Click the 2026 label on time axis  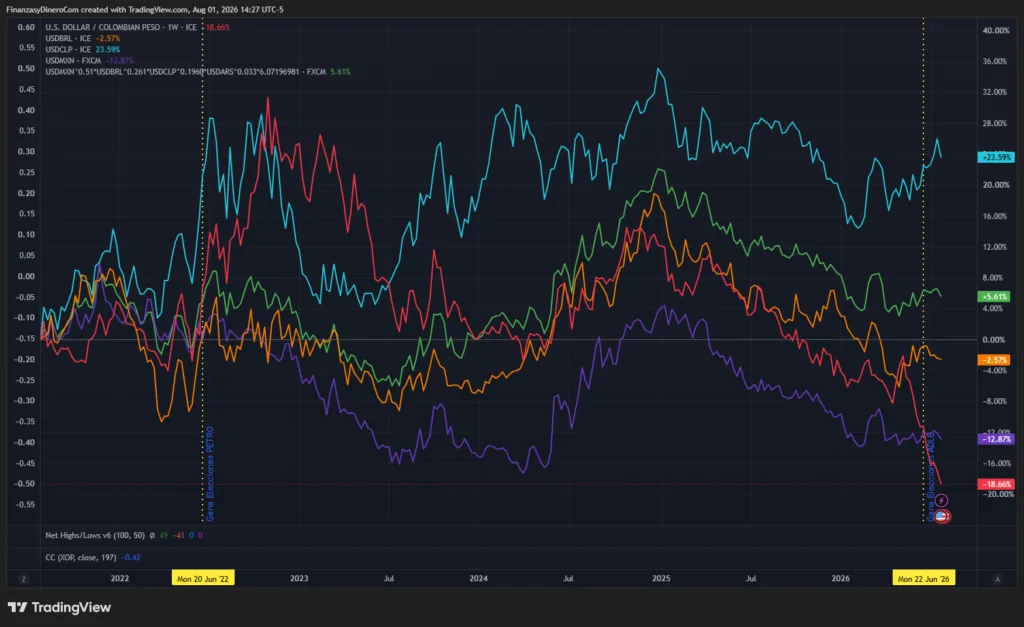point(840,579)
